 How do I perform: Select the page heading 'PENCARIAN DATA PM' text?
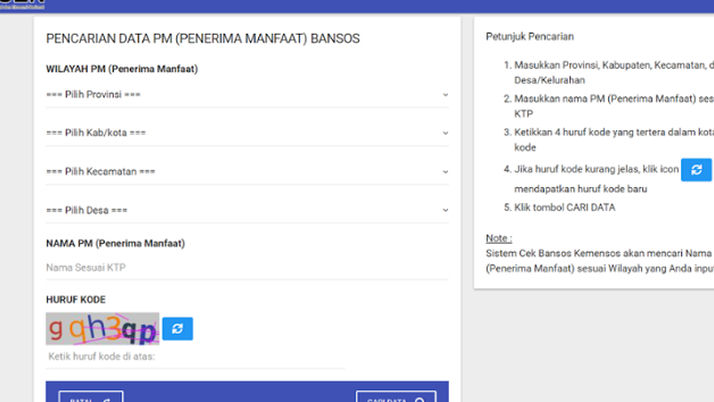coord(203,39)
